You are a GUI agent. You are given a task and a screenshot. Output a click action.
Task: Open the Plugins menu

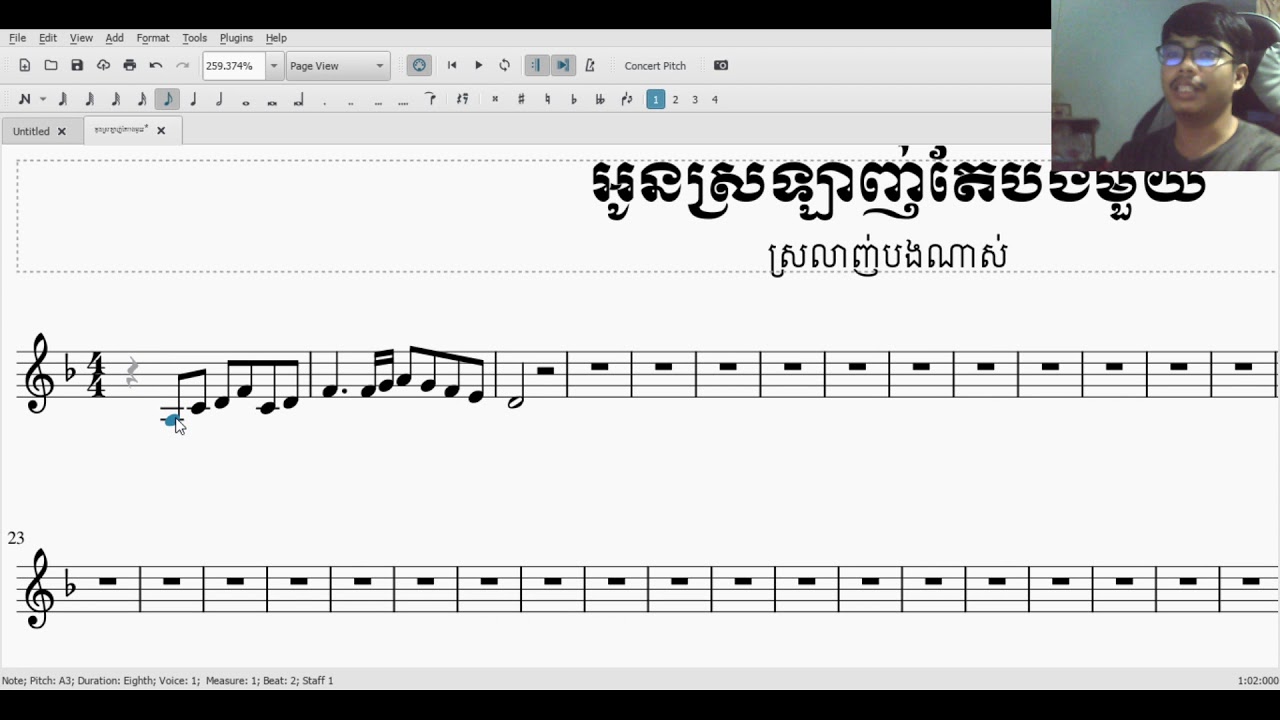(x=236, y=38)
